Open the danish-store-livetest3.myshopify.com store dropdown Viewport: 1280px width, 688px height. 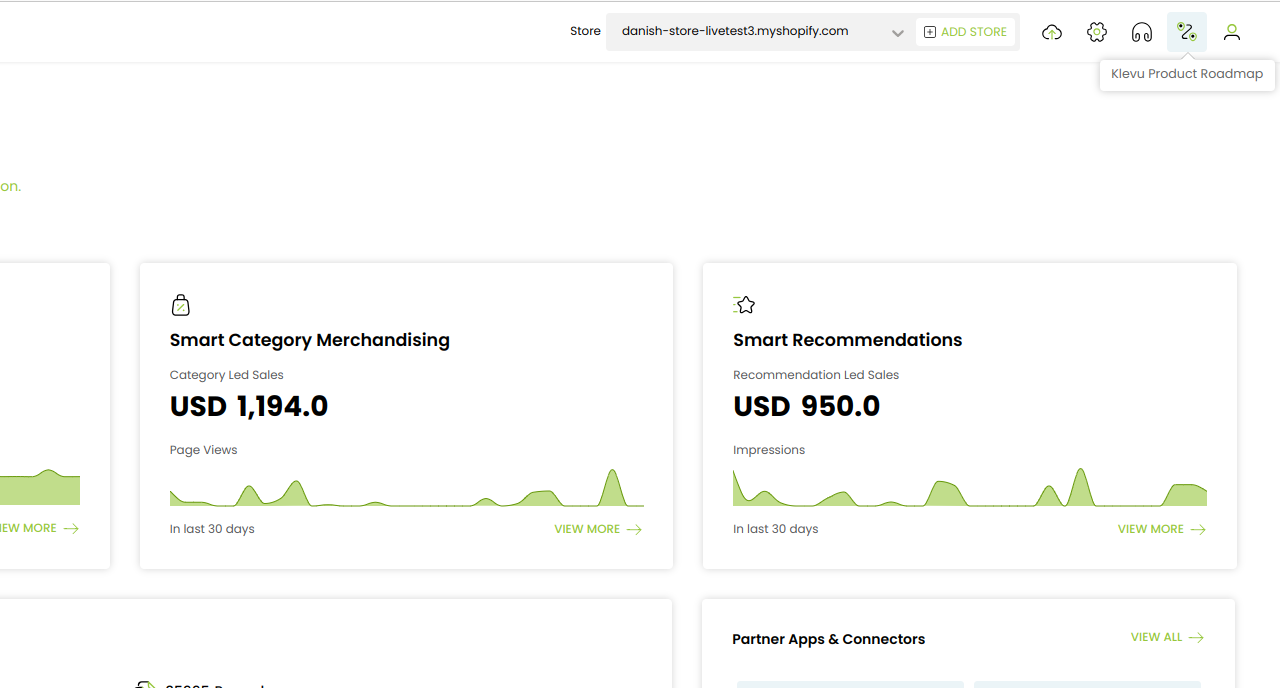(735, 31)
